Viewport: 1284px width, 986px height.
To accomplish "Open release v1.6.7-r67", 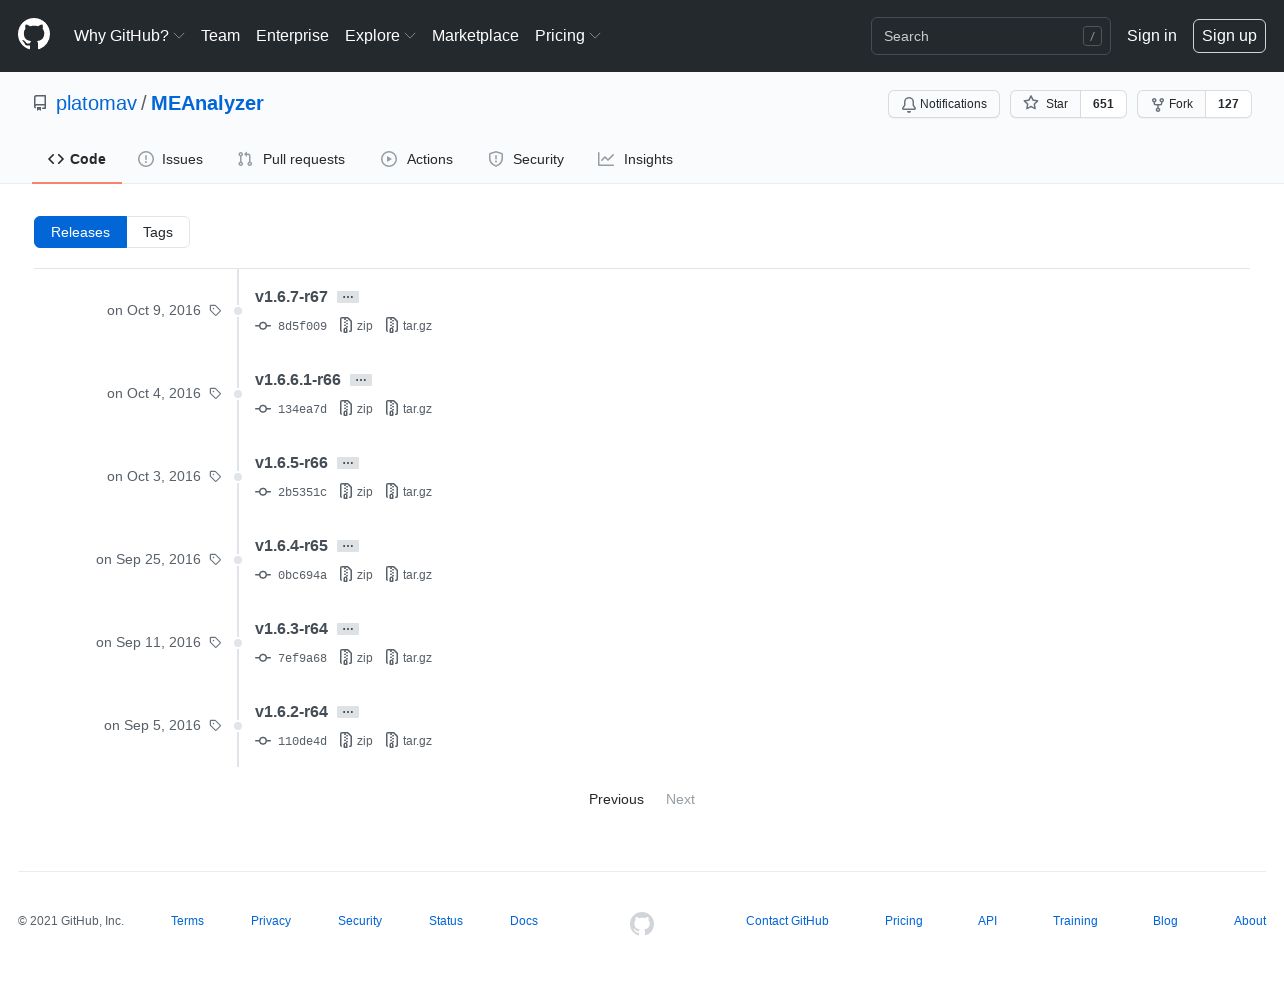I will [x=291, y=297].
